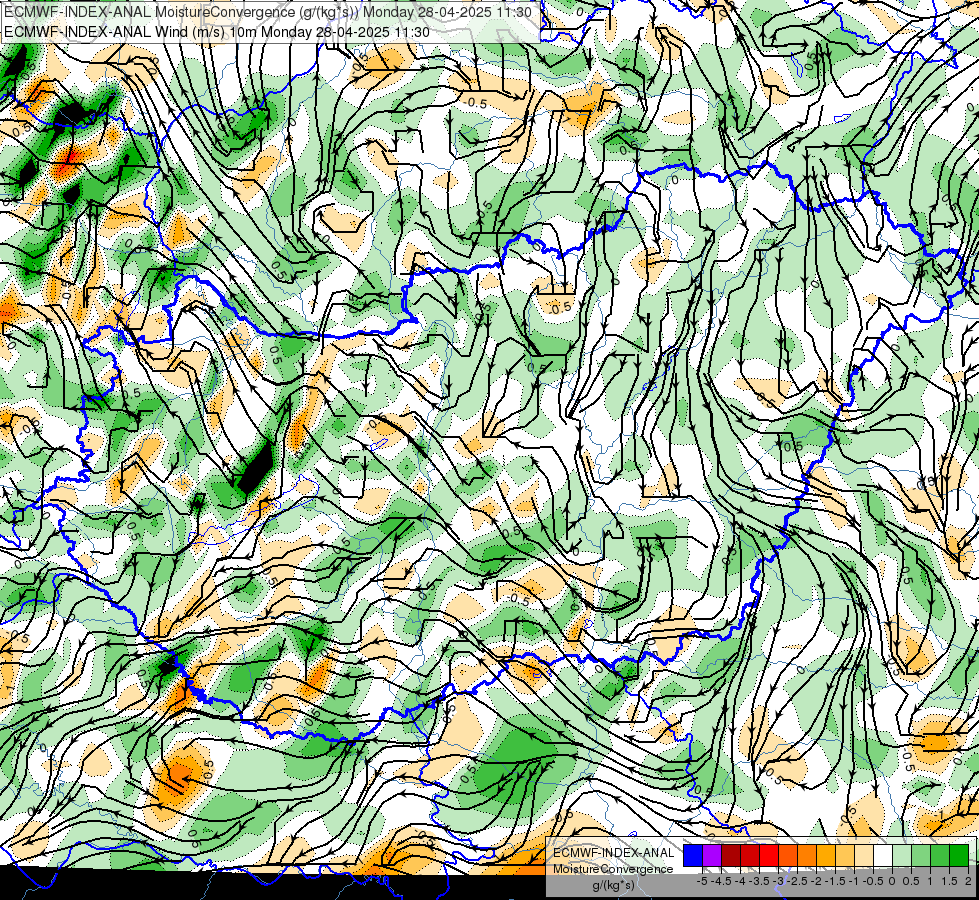Click the legend tick value -2.5

click(797, 881)
